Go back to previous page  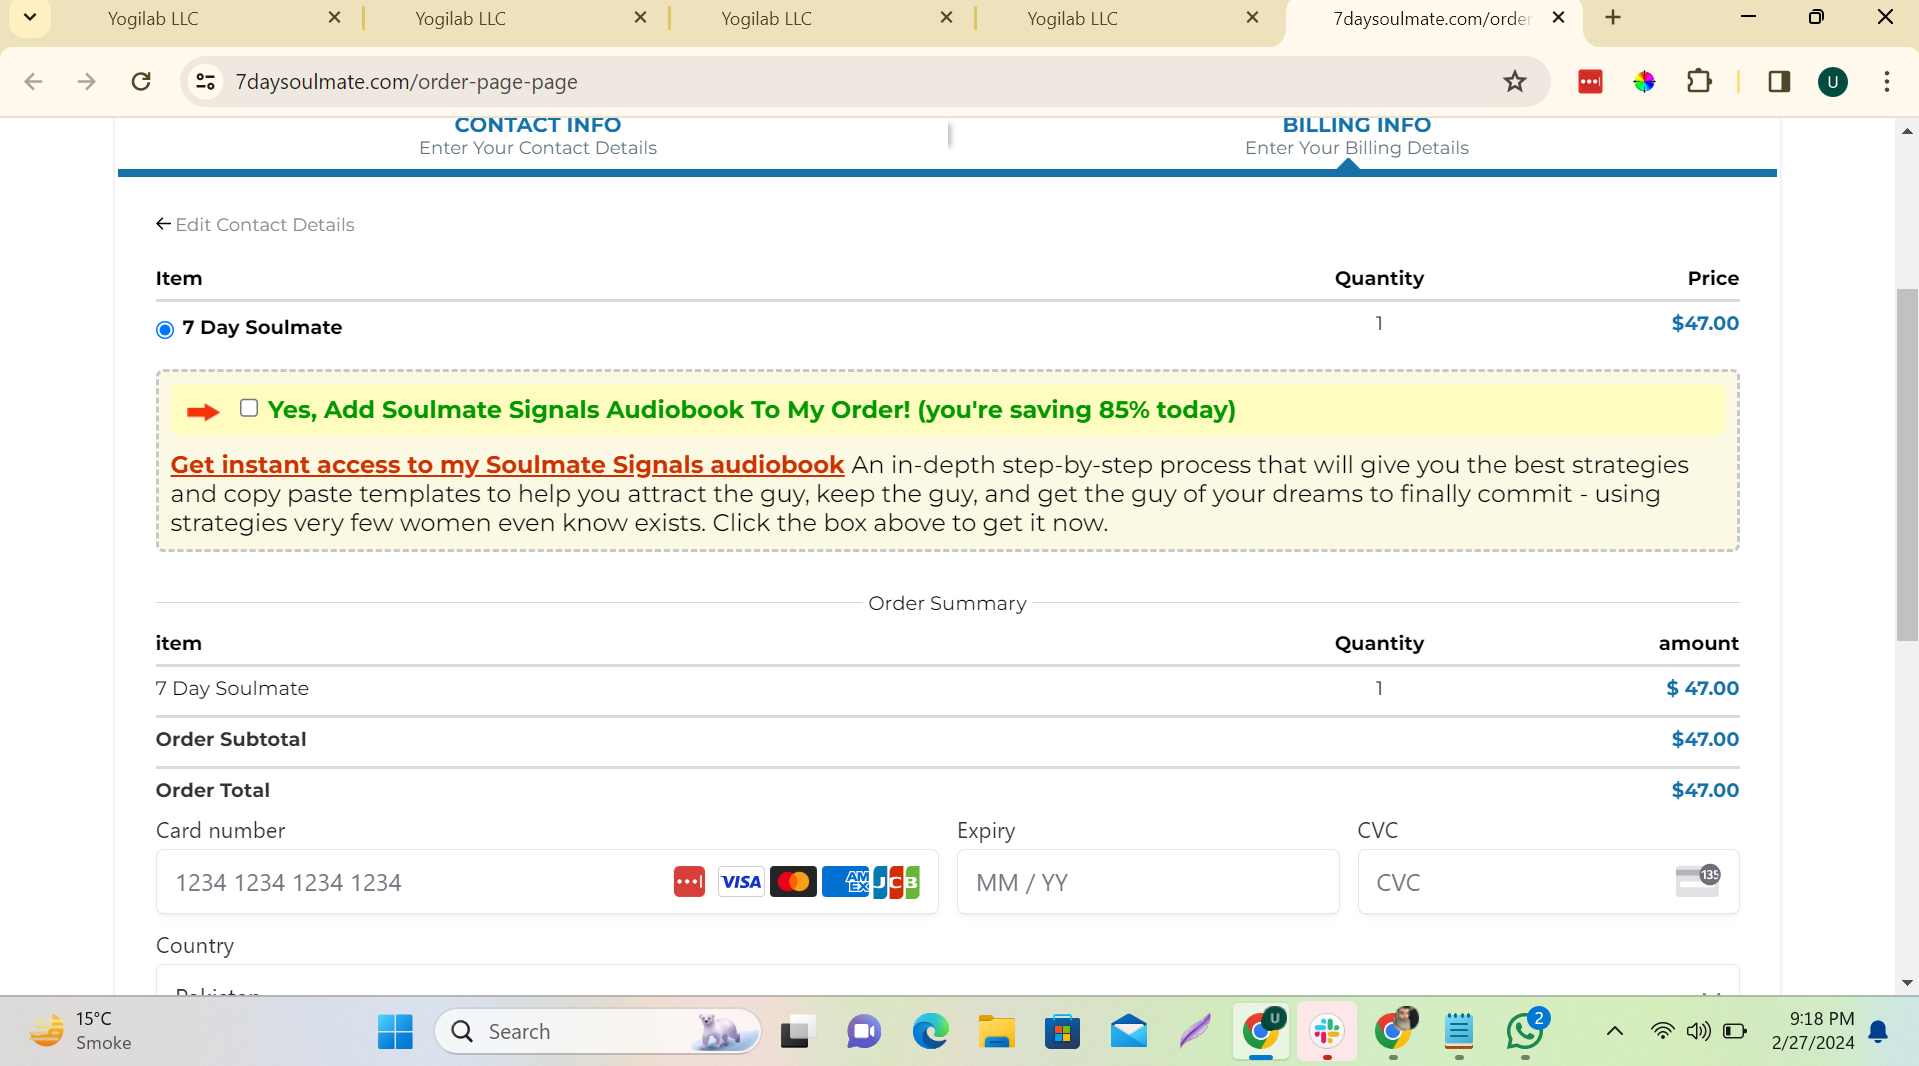(x=33, y=82)
